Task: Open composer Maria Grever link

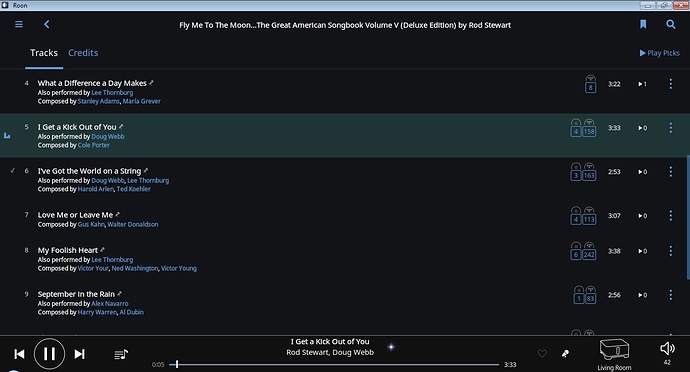Action: [142, 101]
